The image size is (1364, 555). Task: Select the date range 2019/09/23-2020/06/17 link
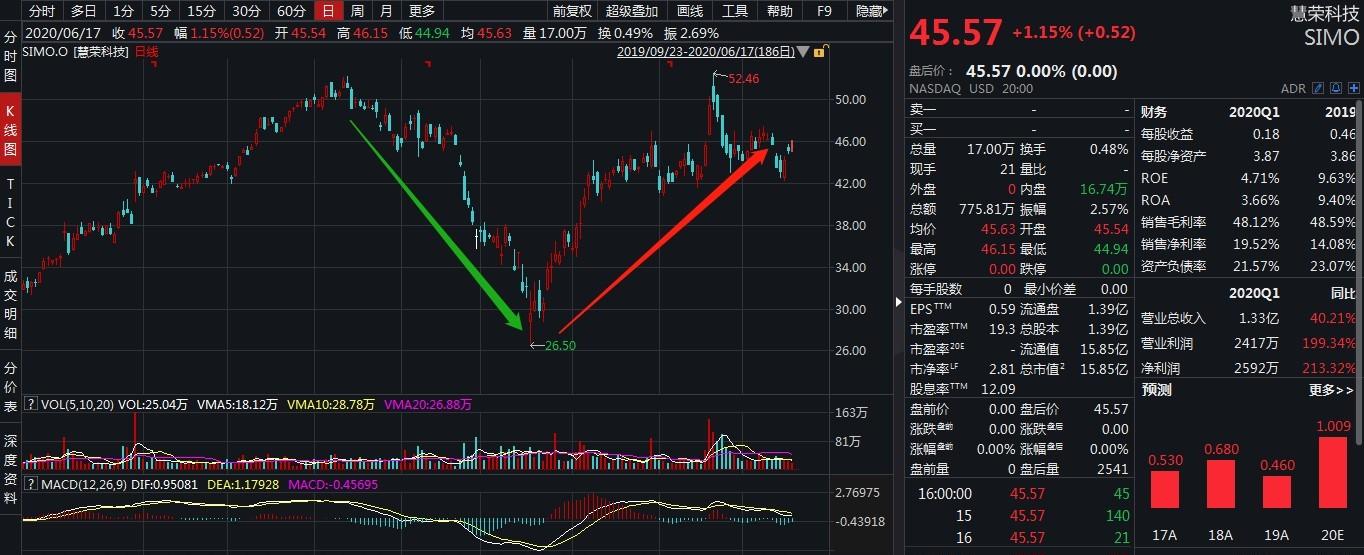point(706,51)
